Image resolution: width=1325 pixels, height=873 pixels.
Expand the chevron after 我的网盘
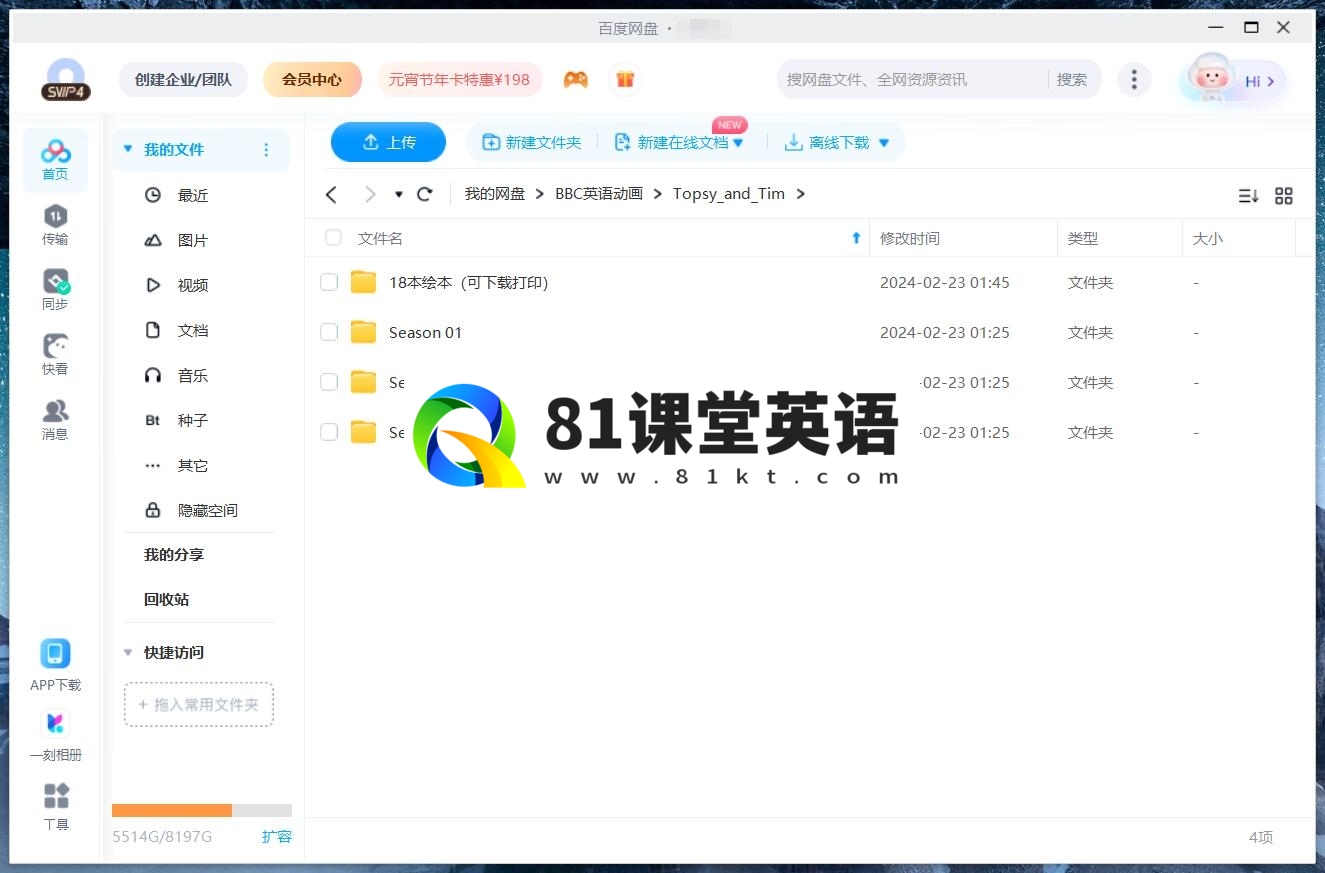pos(540,194)
